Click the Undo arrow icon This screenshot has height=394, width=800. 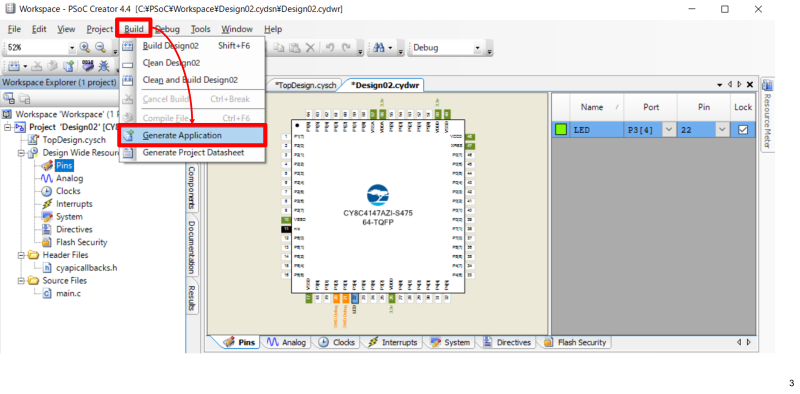(330, 47)
